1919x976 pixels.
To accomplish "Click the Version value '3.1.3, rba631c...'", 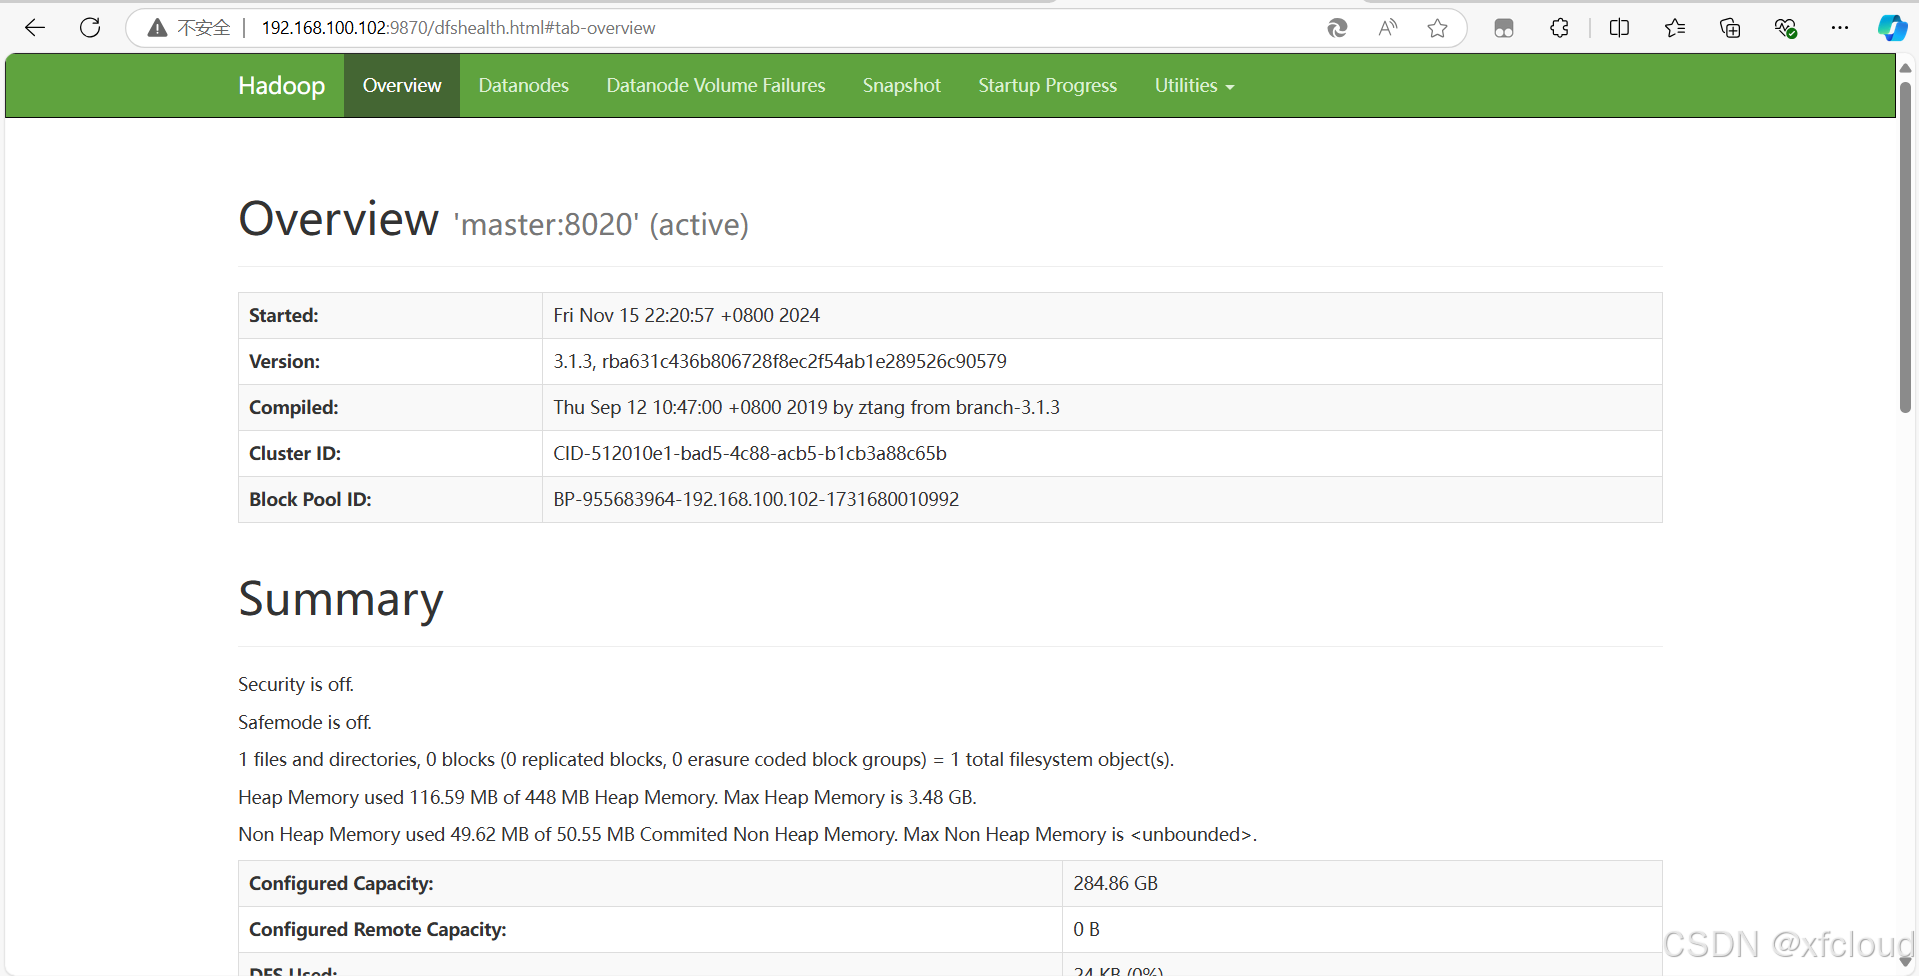I will [x=780, y=361].
